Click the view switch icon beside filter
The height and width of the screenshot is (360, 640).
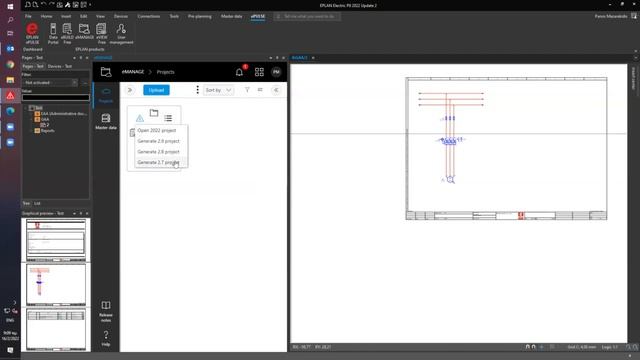click(260, 90)
